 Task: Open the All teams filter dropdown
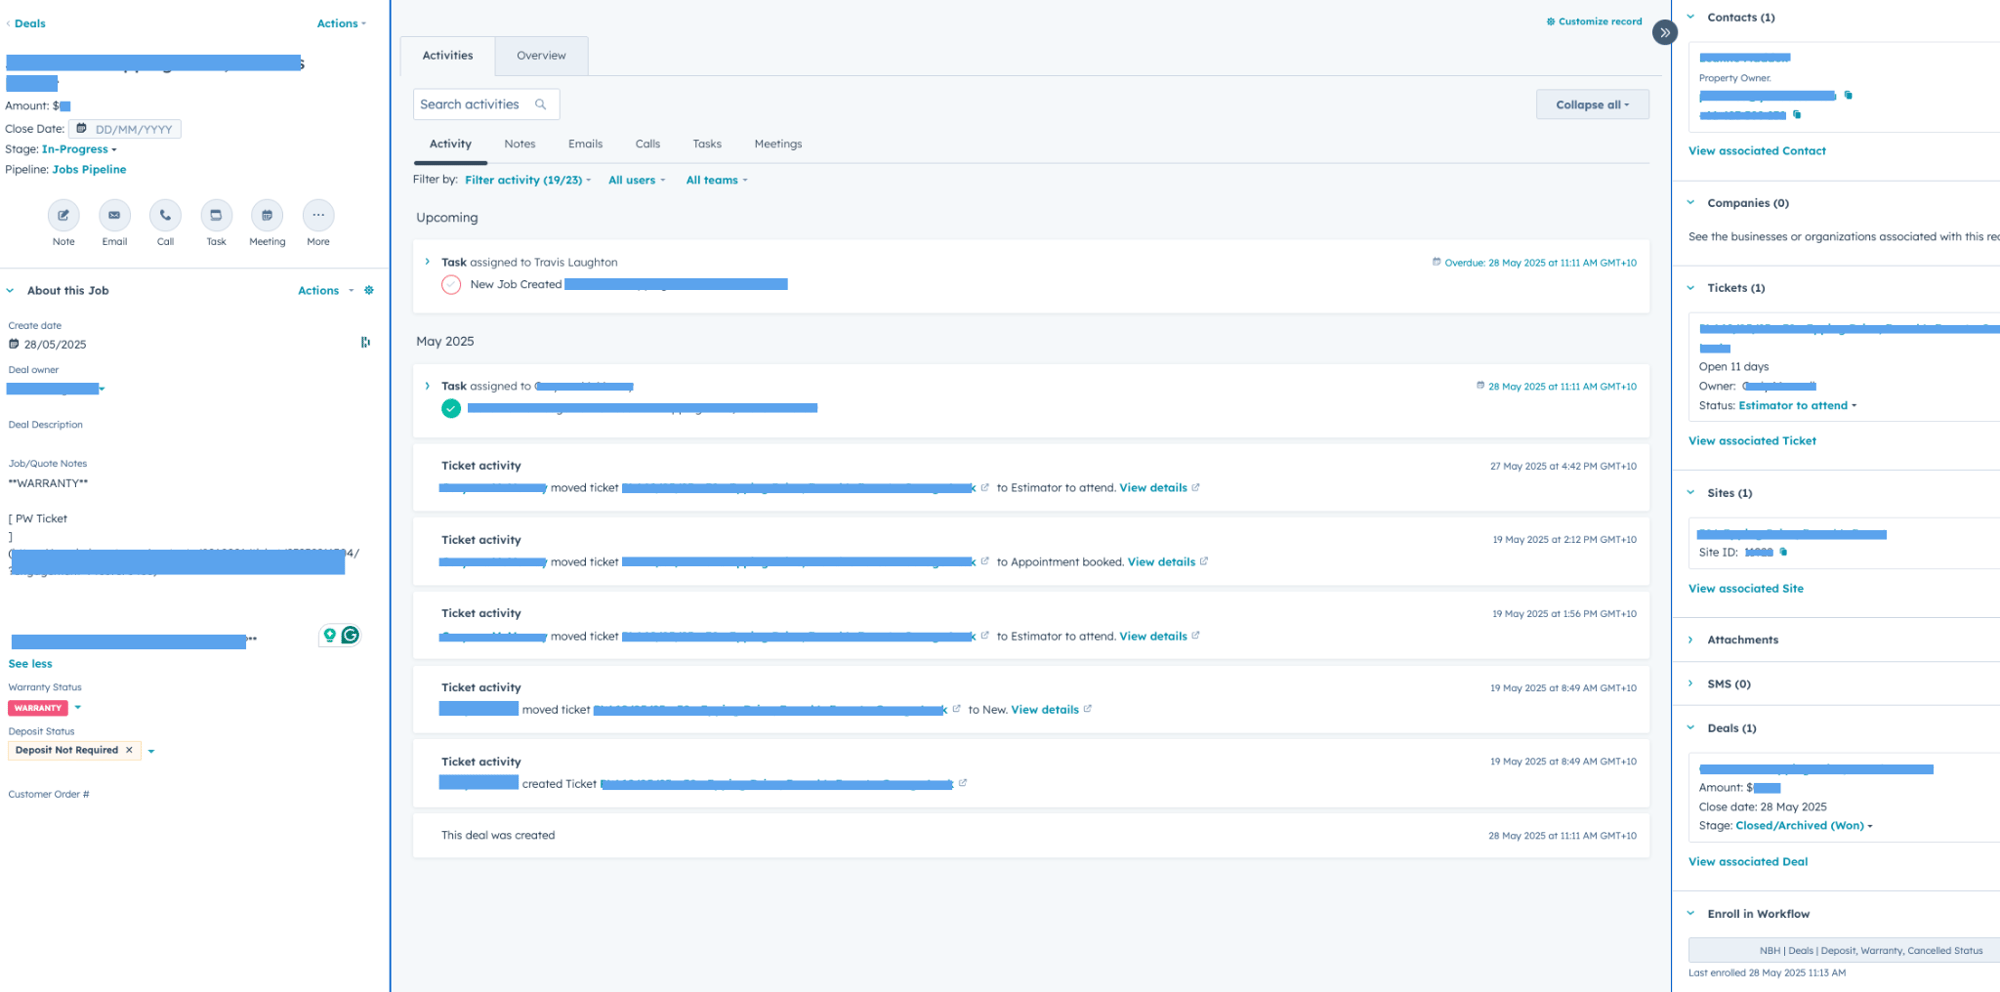click(x=717, y=180)
